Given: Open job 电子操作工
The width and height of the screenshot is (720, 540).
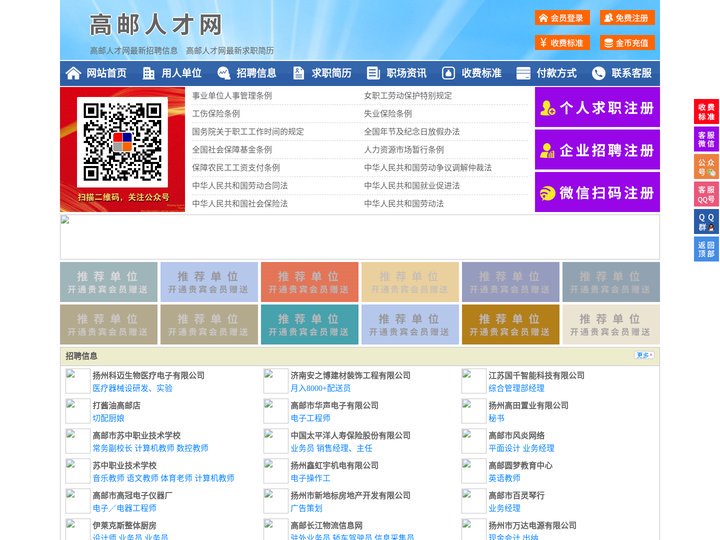Looking at the screenshot, I should point(310,478).
